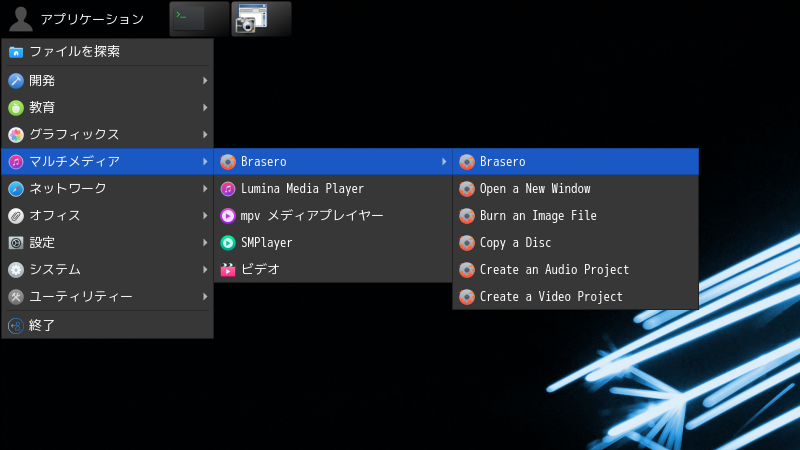Screen dimensions: 800x450
Task: Click the 設定 gear icon
Action: tap(16, 243)
